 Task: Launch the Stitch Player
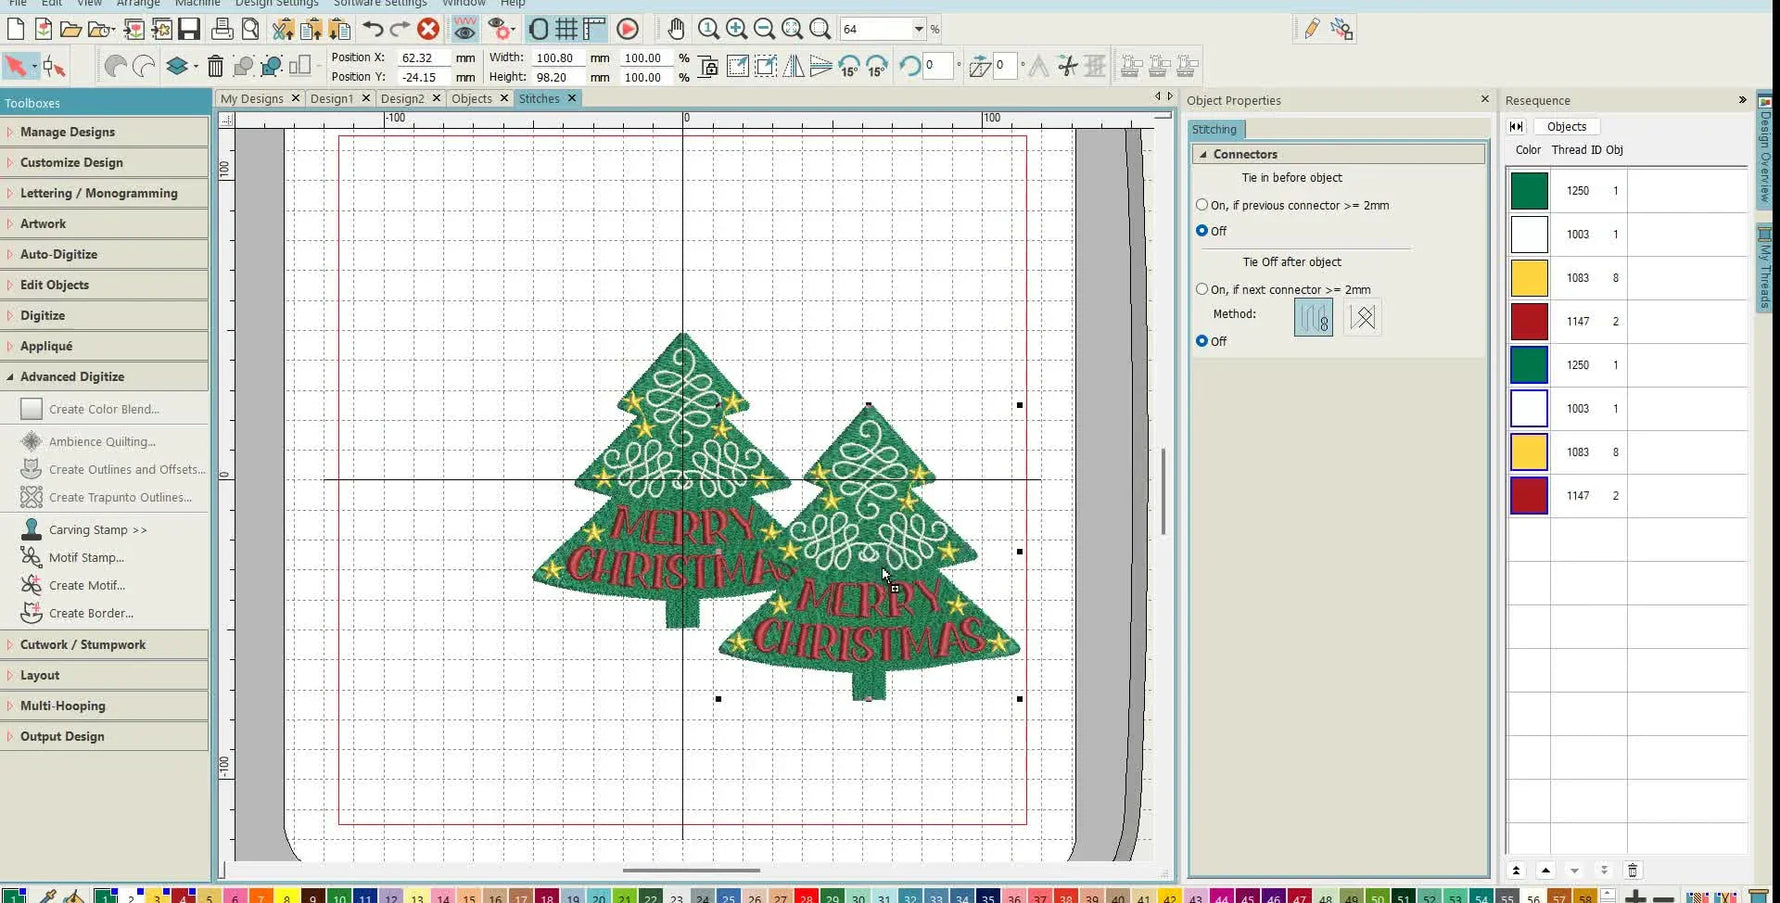628,29
